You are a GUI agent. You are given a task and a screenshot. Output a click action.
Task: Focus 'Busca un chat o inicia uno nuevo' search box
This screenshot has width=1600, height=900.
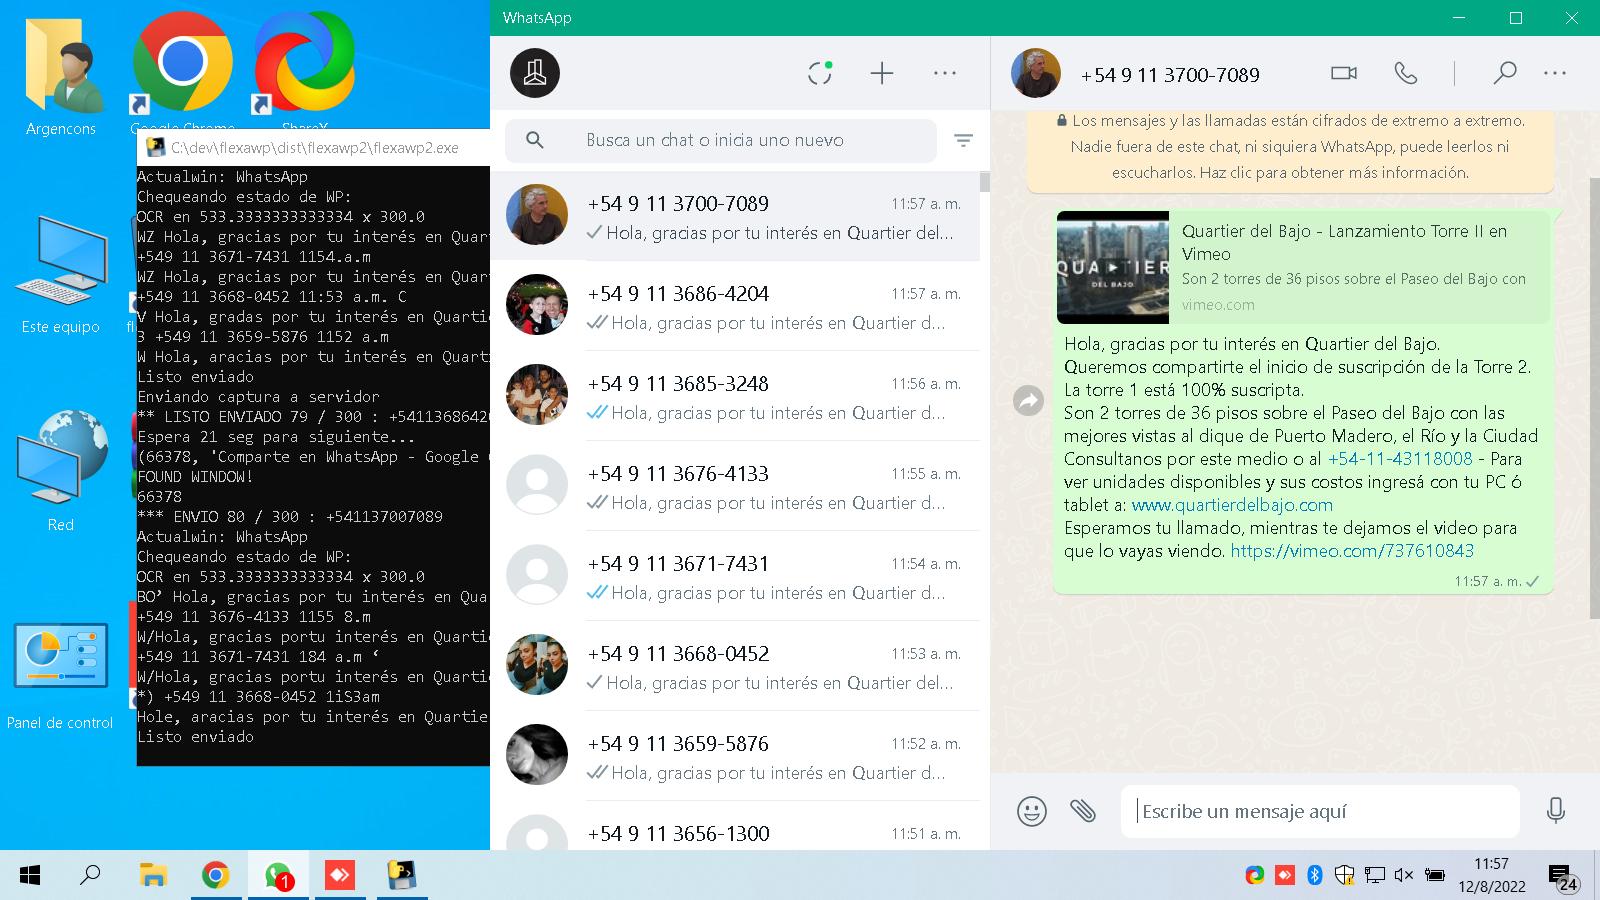[721, 140]
